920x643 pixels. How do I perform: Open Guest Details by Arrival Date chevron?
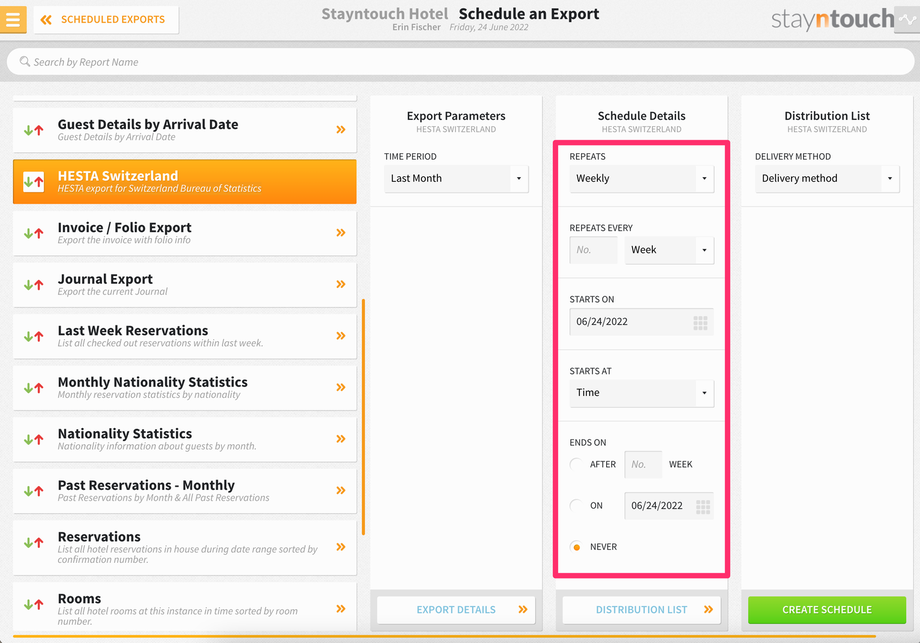(341, 130)
